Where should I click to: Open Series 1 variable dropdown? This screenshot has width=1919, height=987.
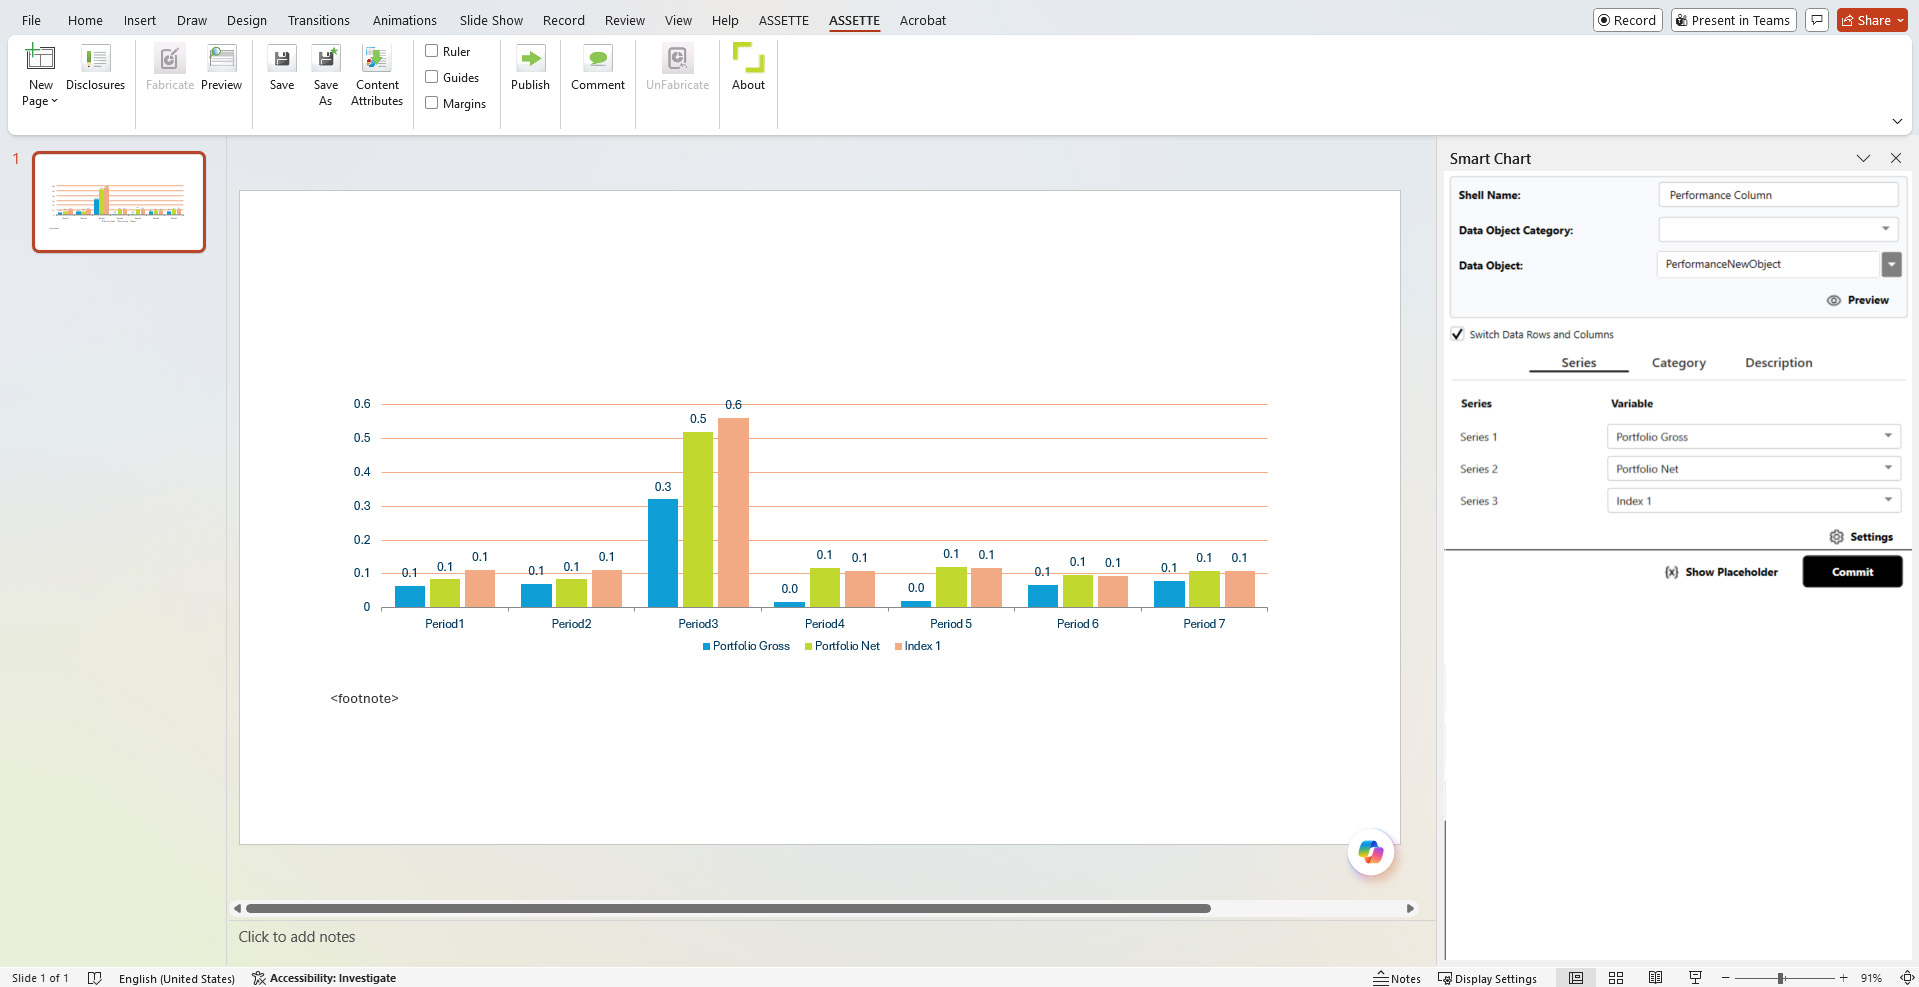pyautogui.click(x=1887, y=437)
